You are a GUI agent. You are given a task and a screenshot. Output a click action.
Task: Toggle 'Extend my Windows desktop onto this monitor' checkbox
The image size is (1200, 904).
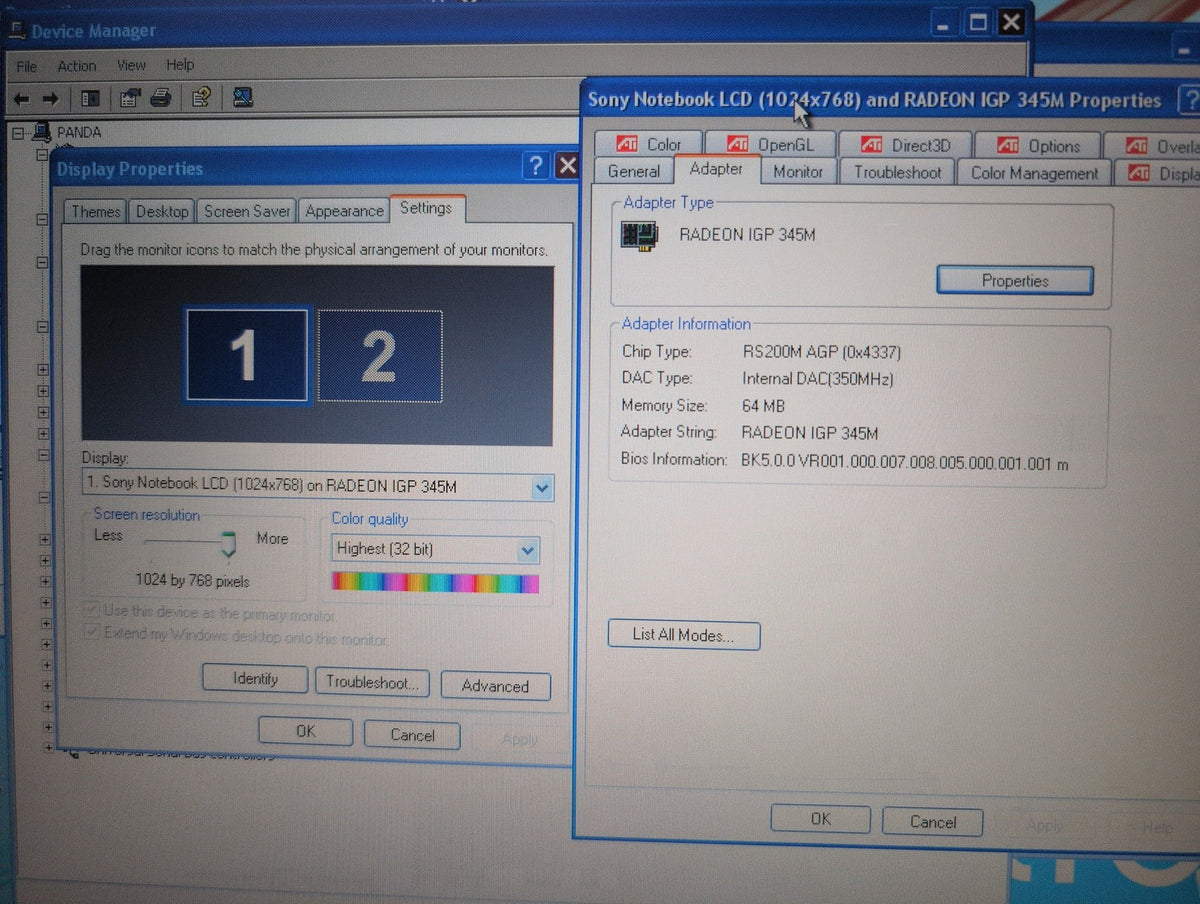92,634
